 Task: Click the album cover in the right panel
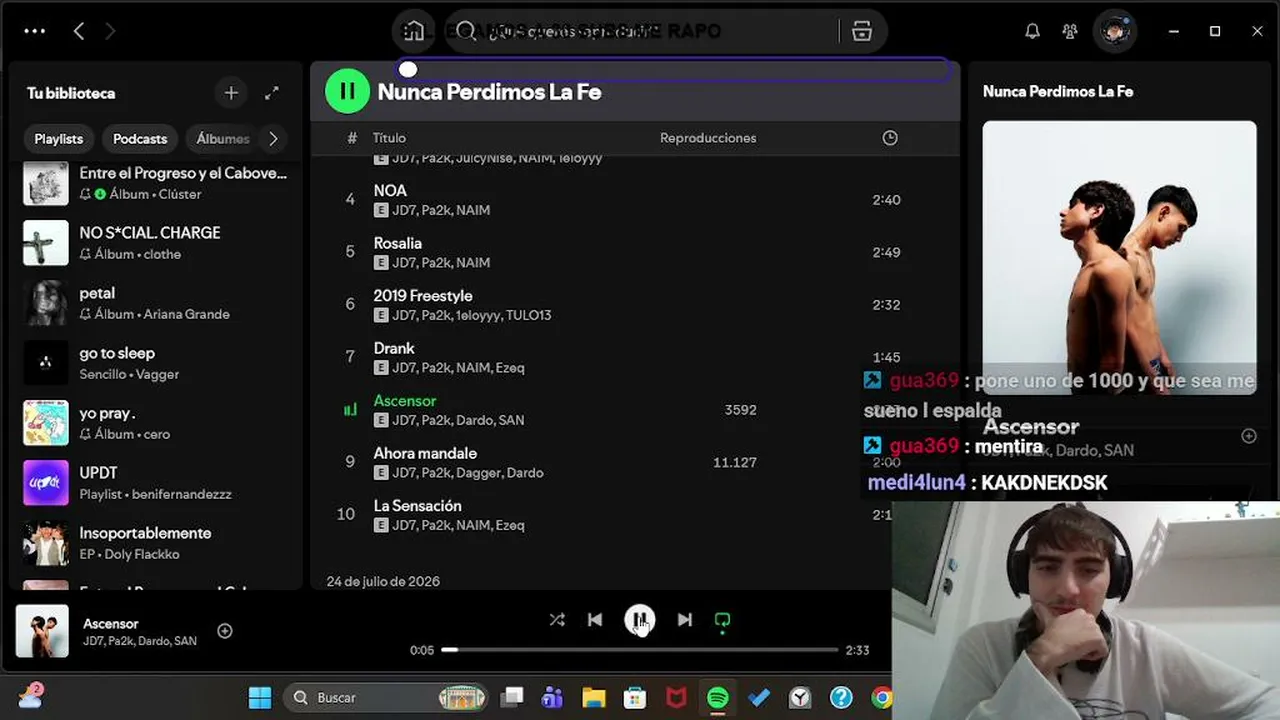point(1119,258)
